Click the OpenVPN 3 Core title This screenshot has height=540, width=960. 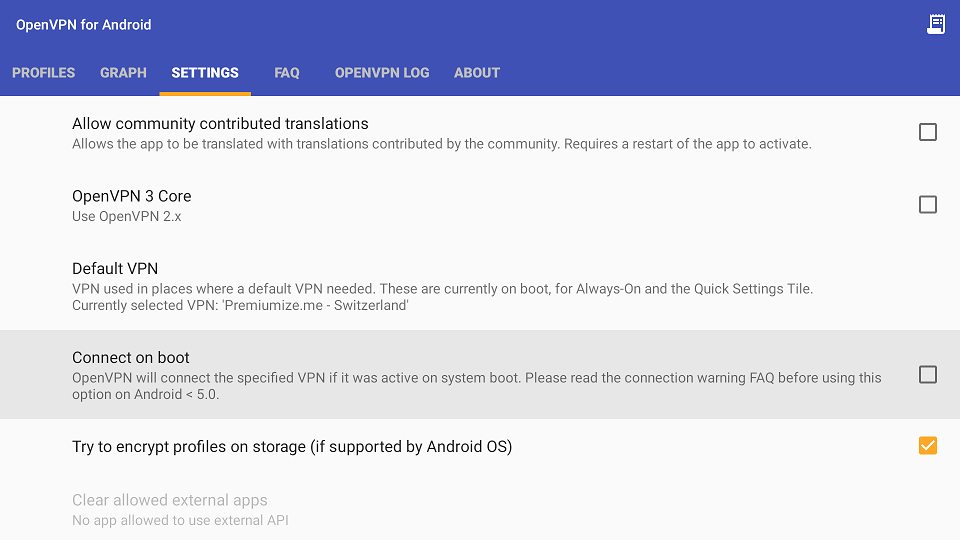(x=132, y=196)
